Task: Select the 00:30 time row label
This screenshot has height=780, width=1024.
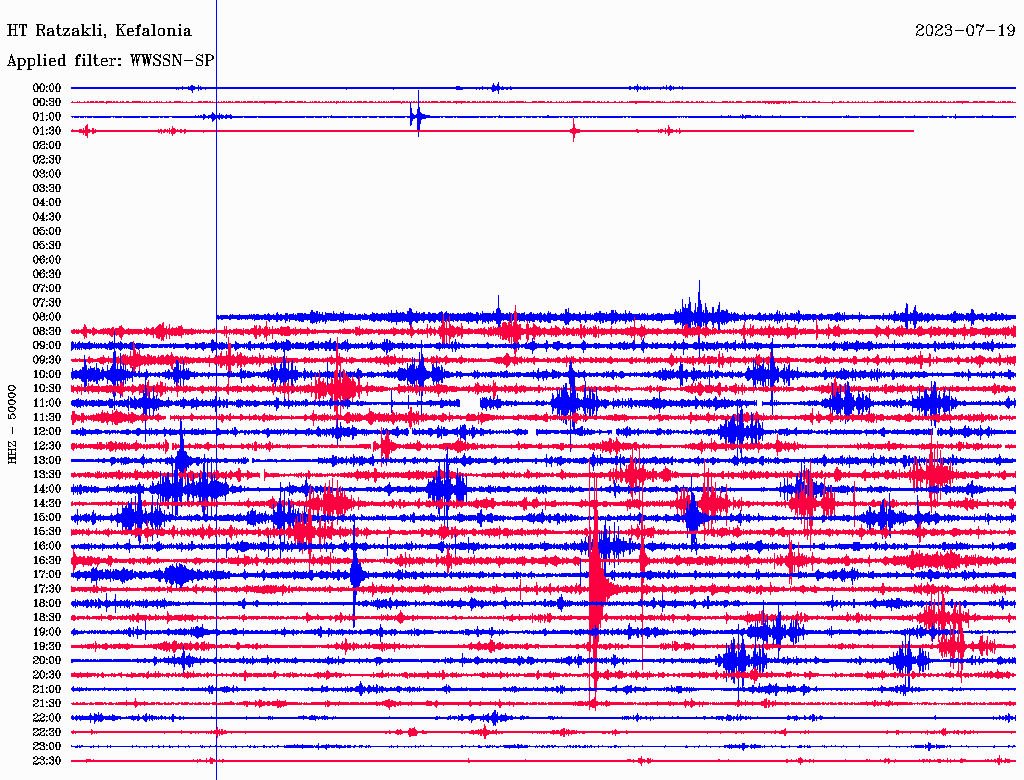Action: tap(47, 103)
